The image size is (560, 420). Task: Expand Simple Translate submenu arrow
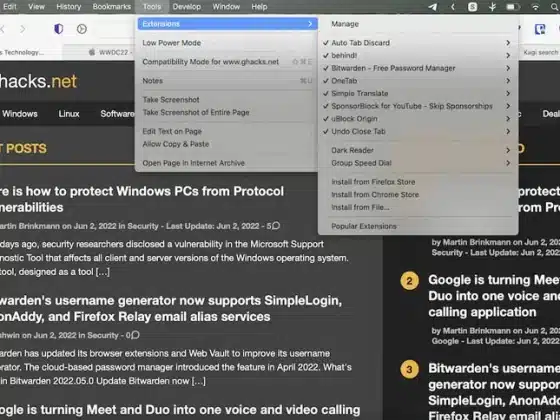coord(508,94)
